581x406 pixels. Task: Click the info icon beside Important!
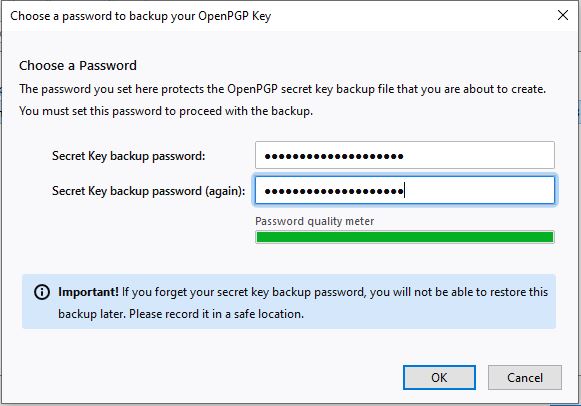tap(42, 292)
